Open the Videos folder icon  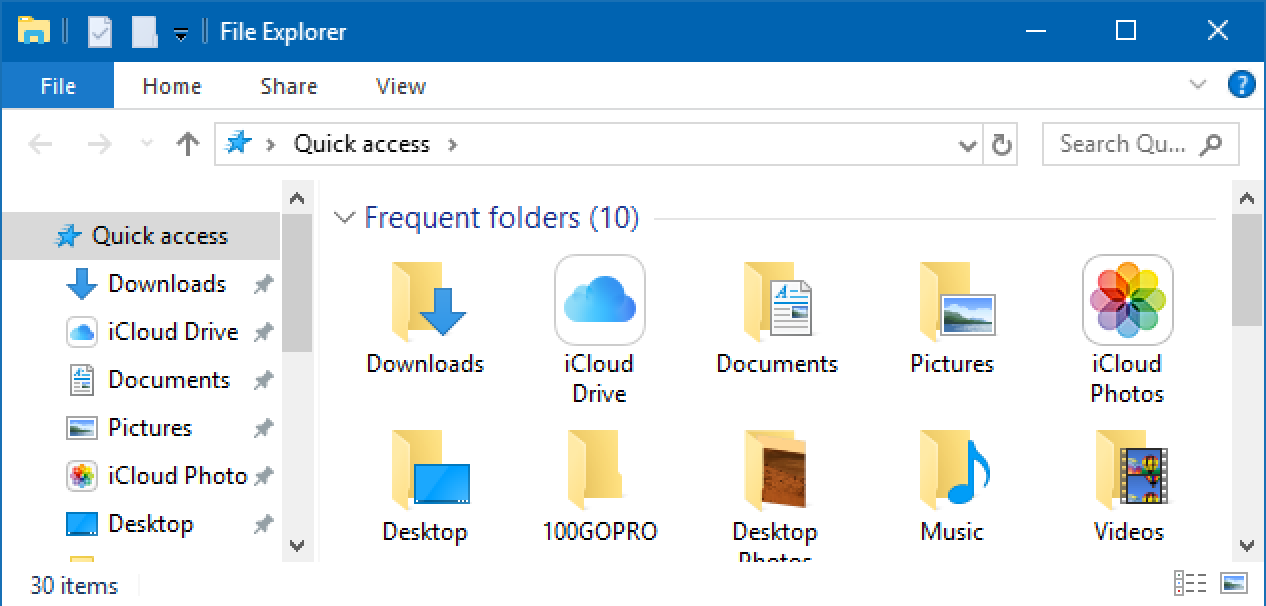pos(1129,468)
